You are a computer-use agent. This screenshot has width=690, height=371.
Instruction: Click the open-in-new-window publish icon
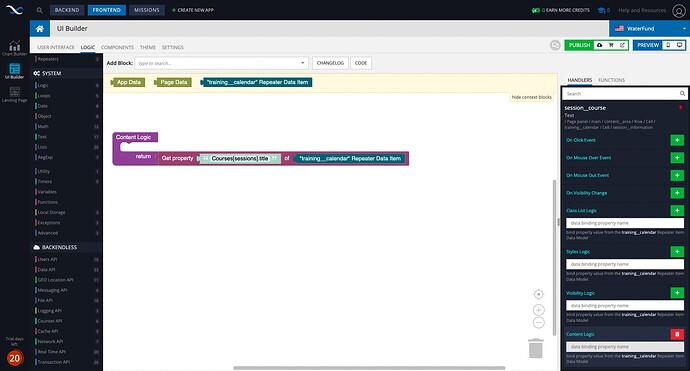coord(622,45)
